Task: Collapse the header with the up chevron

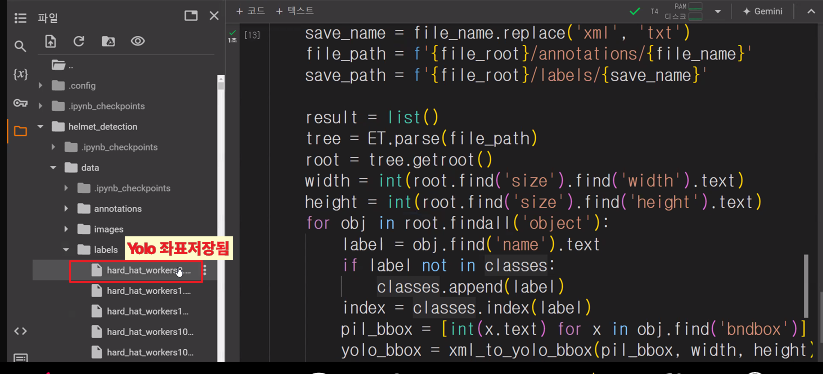Action: click(811, 11)
